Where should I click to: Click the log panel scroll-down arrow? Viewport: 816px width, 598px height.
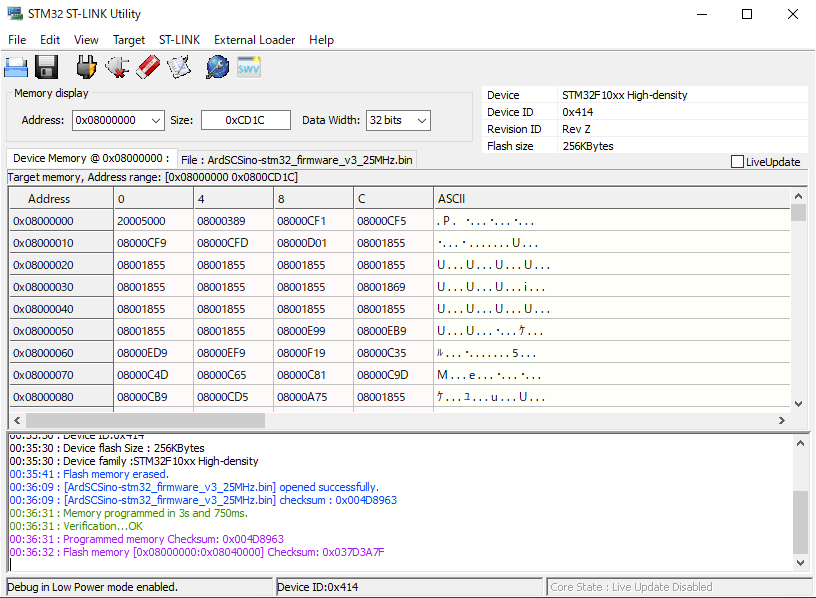800,562
